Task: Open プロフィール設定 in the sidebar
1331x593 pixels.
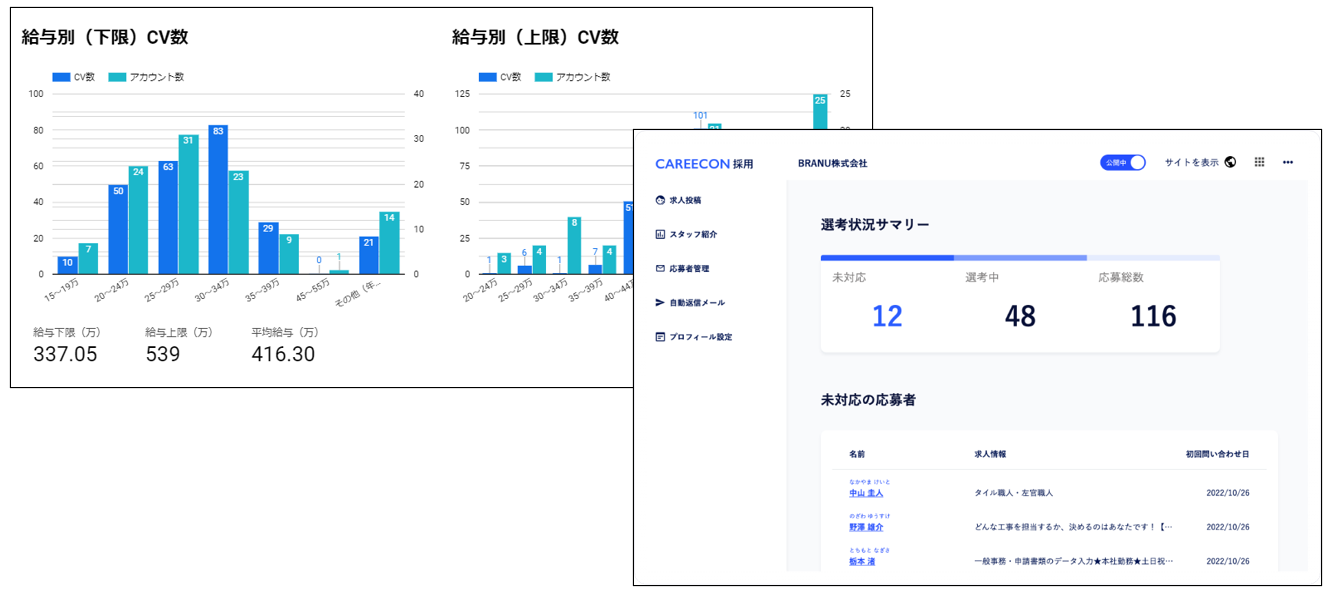Action: [701, 337]
